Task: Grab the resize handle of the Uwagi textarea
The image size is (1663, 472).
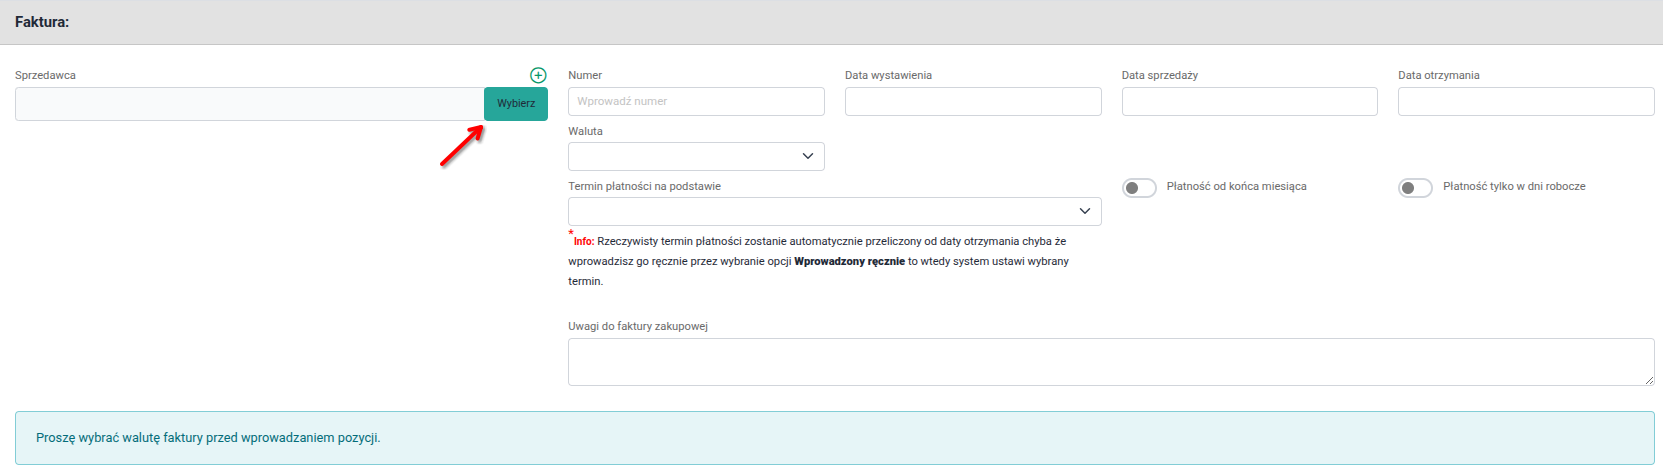Action: pos(1649,380)
